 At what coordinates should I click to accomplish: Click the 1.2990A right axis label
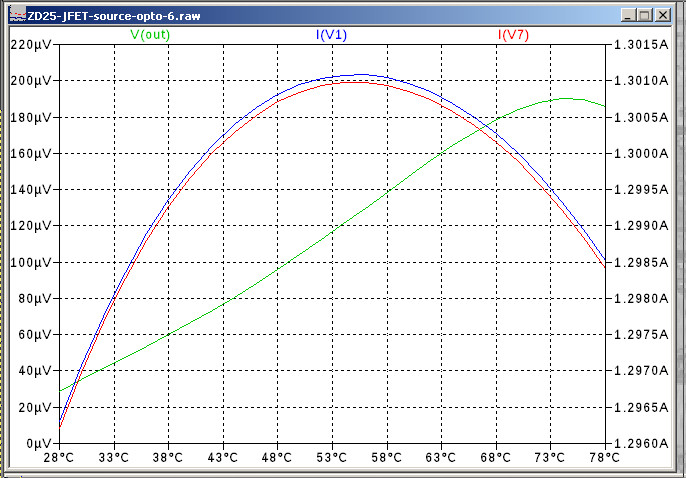(641, 225)
